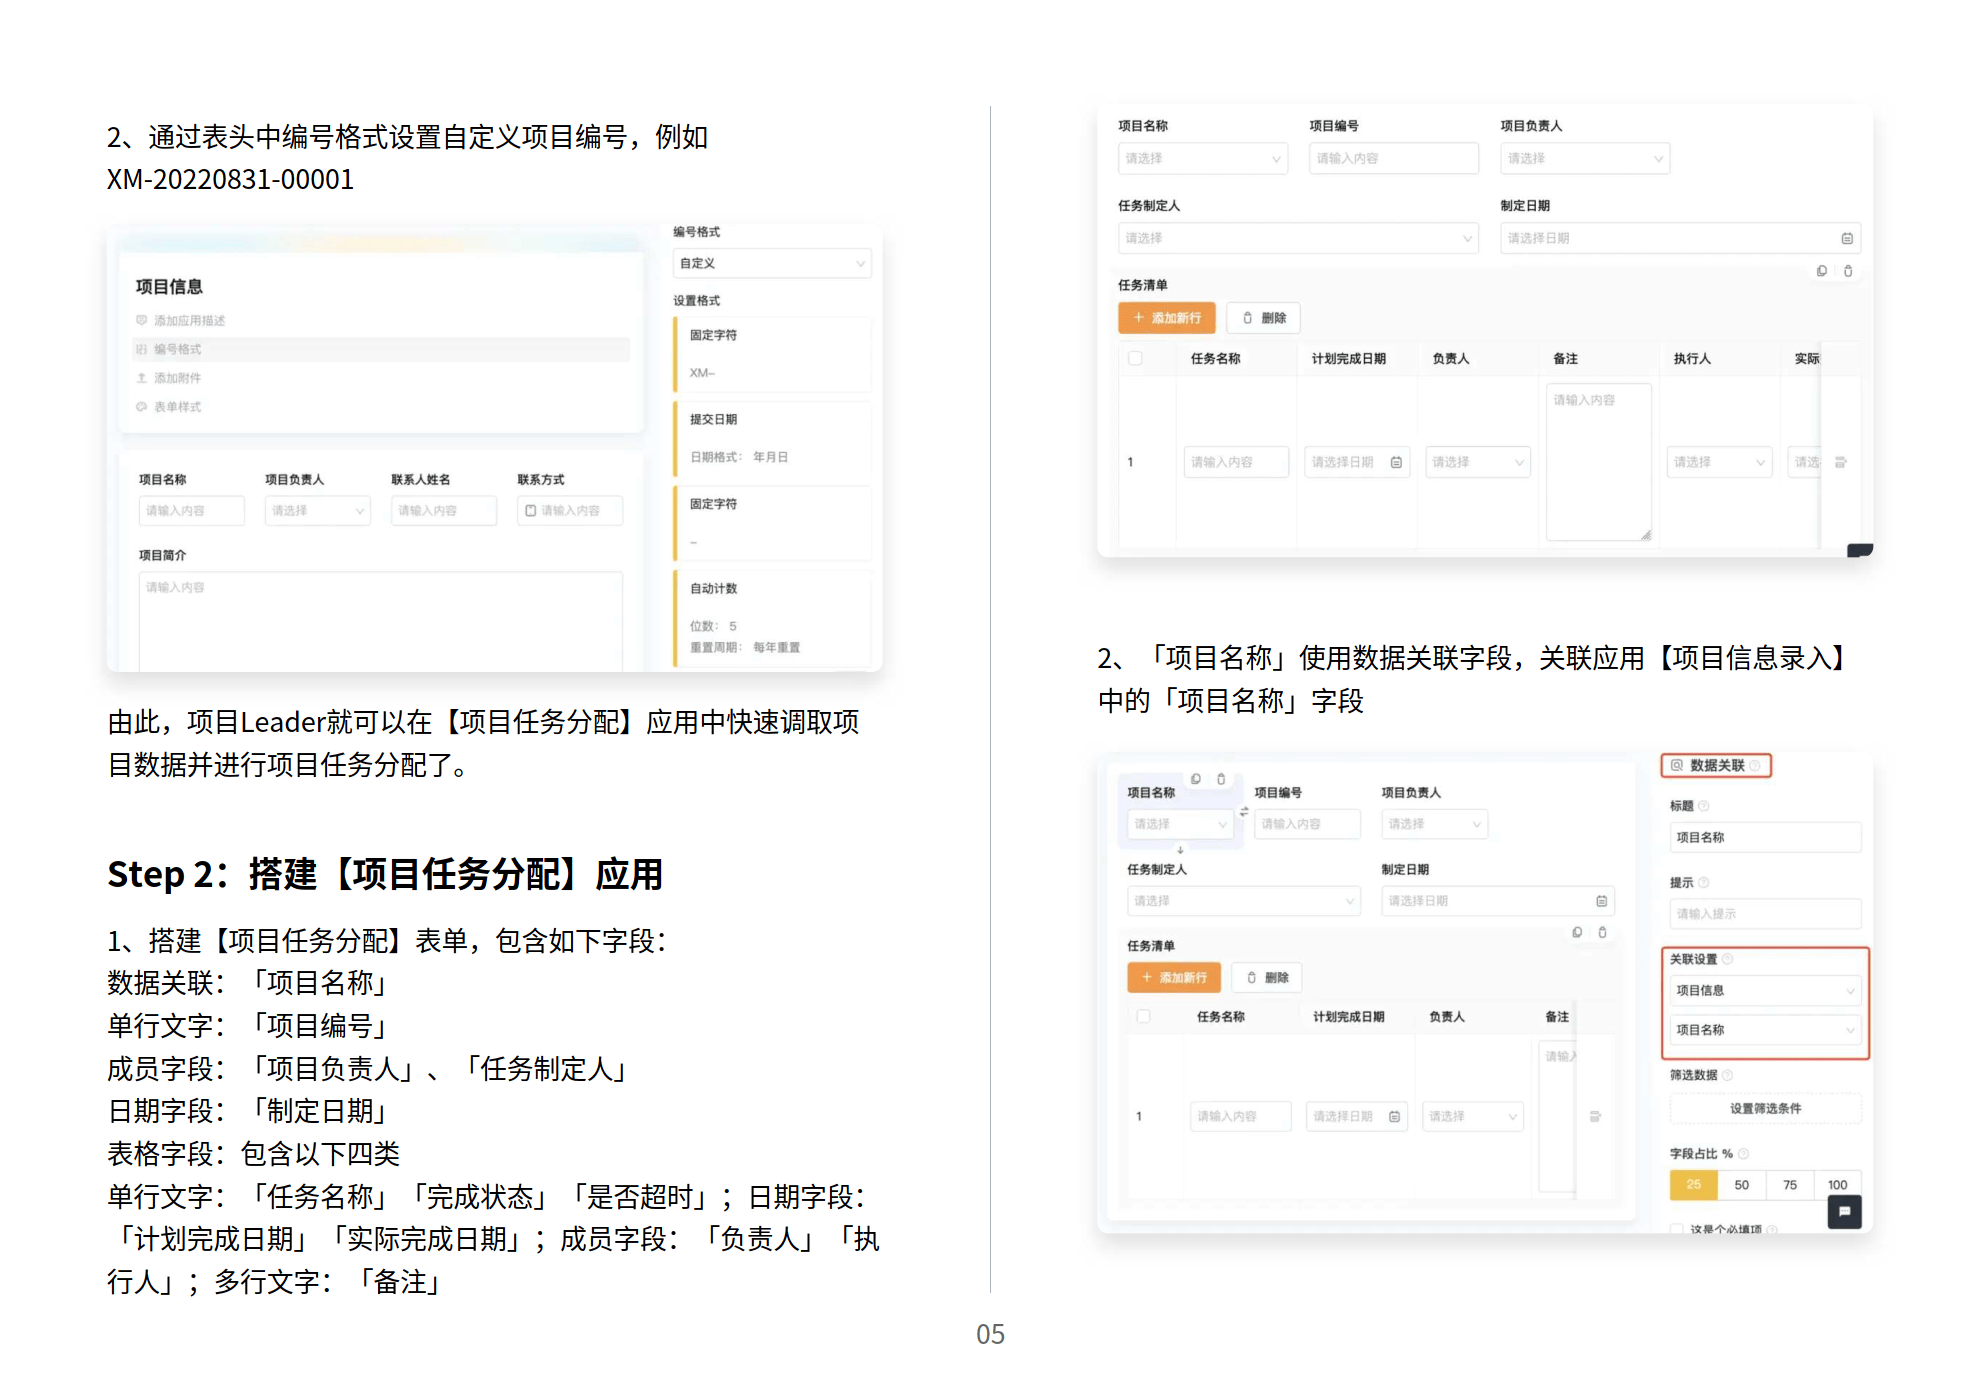
Task: Click trash icon above 任务清单 in form with 执行人 column
Action: tap(1848, 271)
